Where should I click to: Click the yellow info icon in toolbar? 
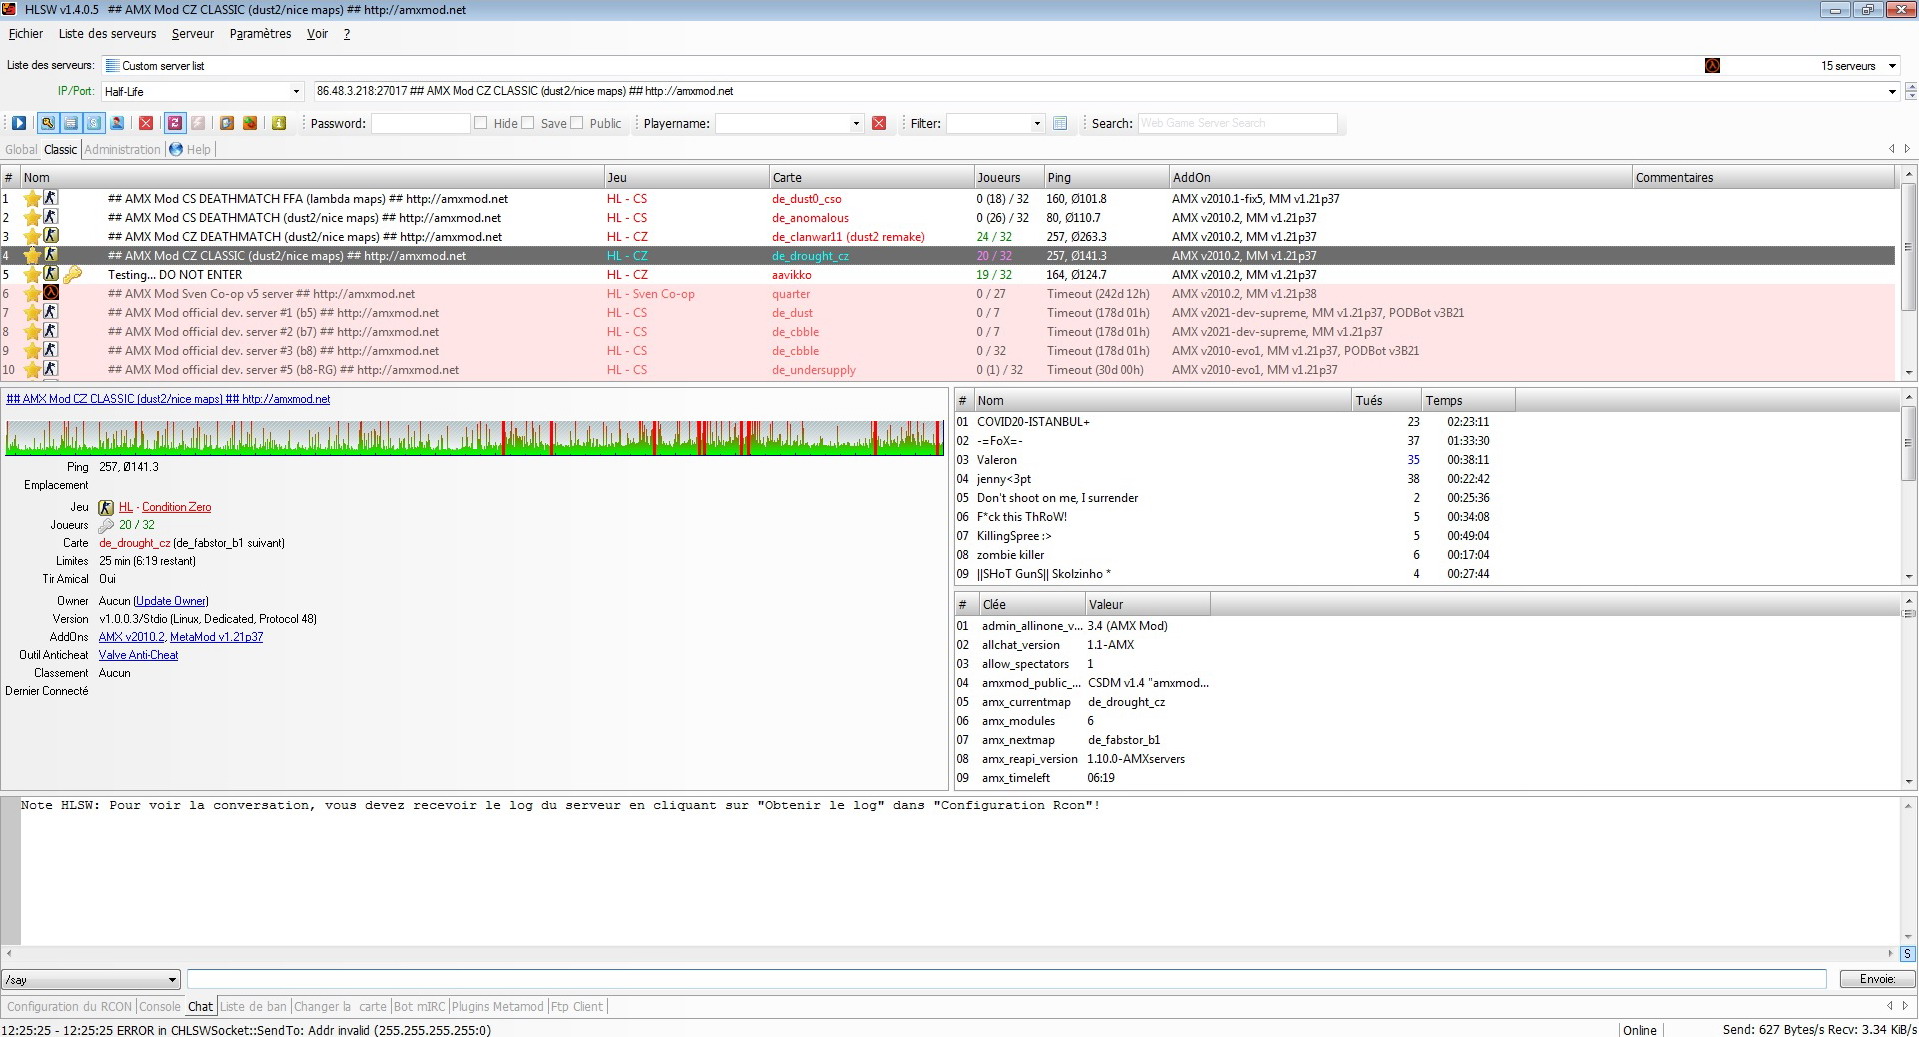coord(279,123)
